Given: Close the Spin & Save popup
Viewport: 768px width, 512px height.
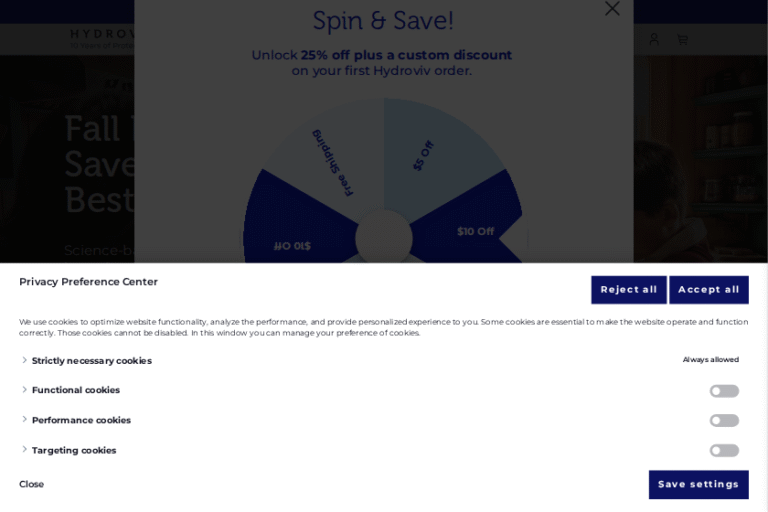Looking at the screenshot, I should (612, 9).
